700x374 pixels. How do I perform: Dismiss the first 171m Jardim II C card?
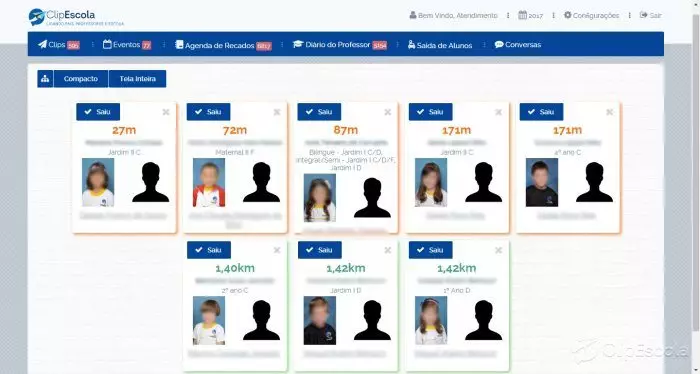pyautogui.click(x=498, y=112)
